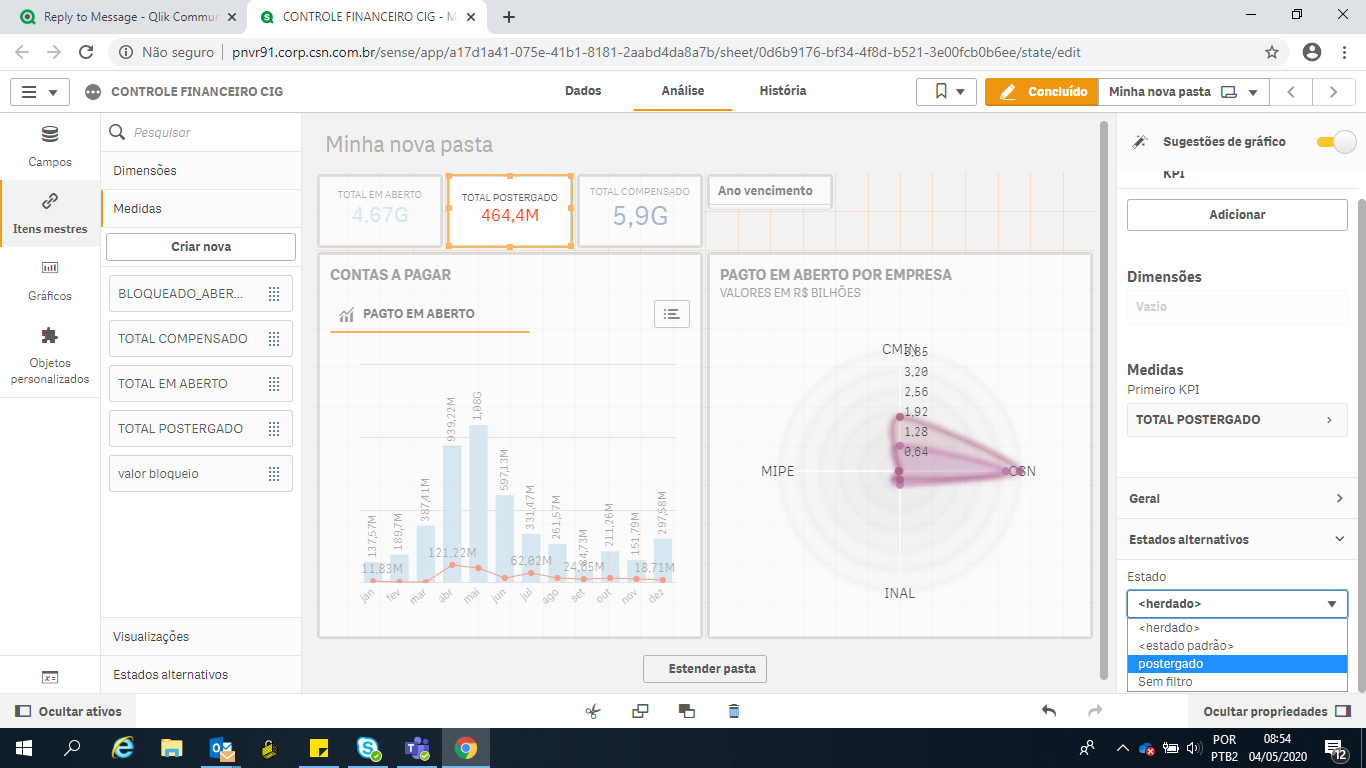
Task: Open alternative visualizations list on CONTAS A PAGAR chart
Action: pos(671,313)
